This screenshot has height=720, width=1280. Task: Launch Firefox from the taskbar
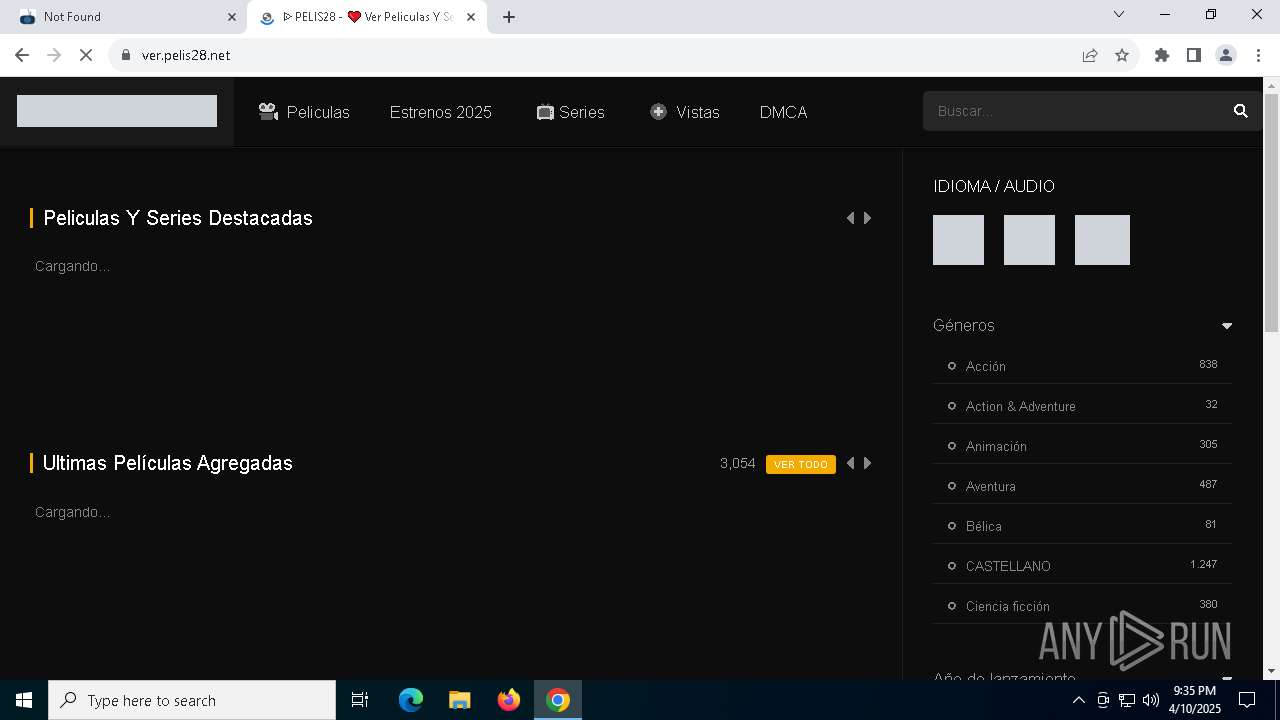click(x=509, y=700)
